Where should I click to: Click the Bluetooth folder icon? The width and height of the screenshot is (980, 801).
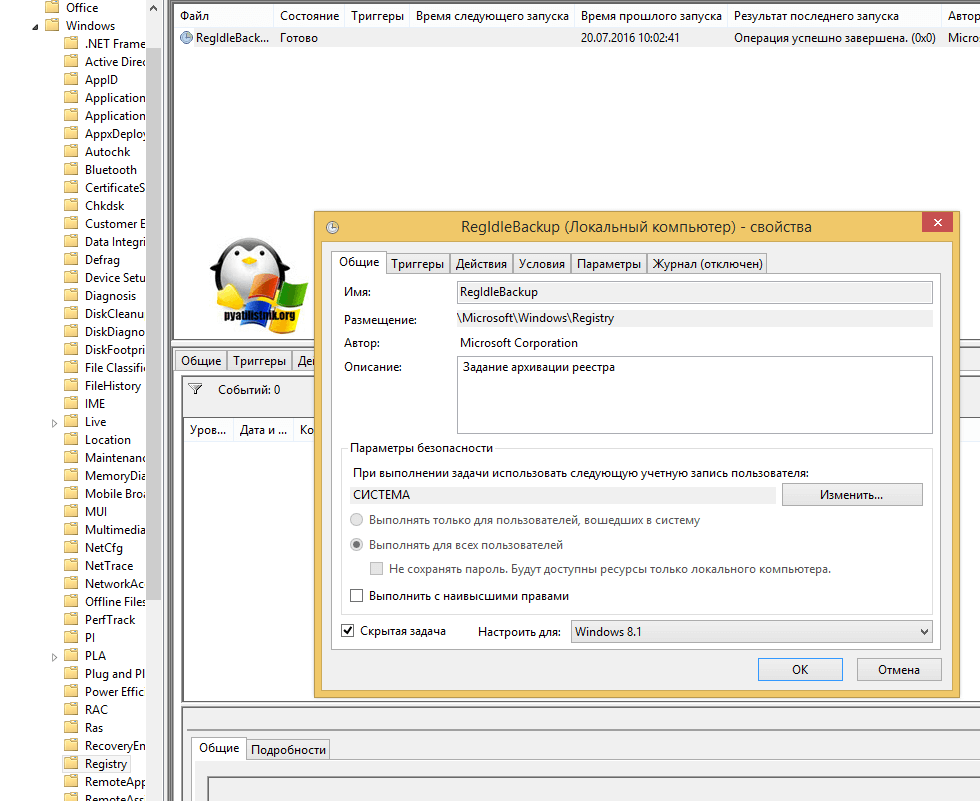tap(71, 169)
